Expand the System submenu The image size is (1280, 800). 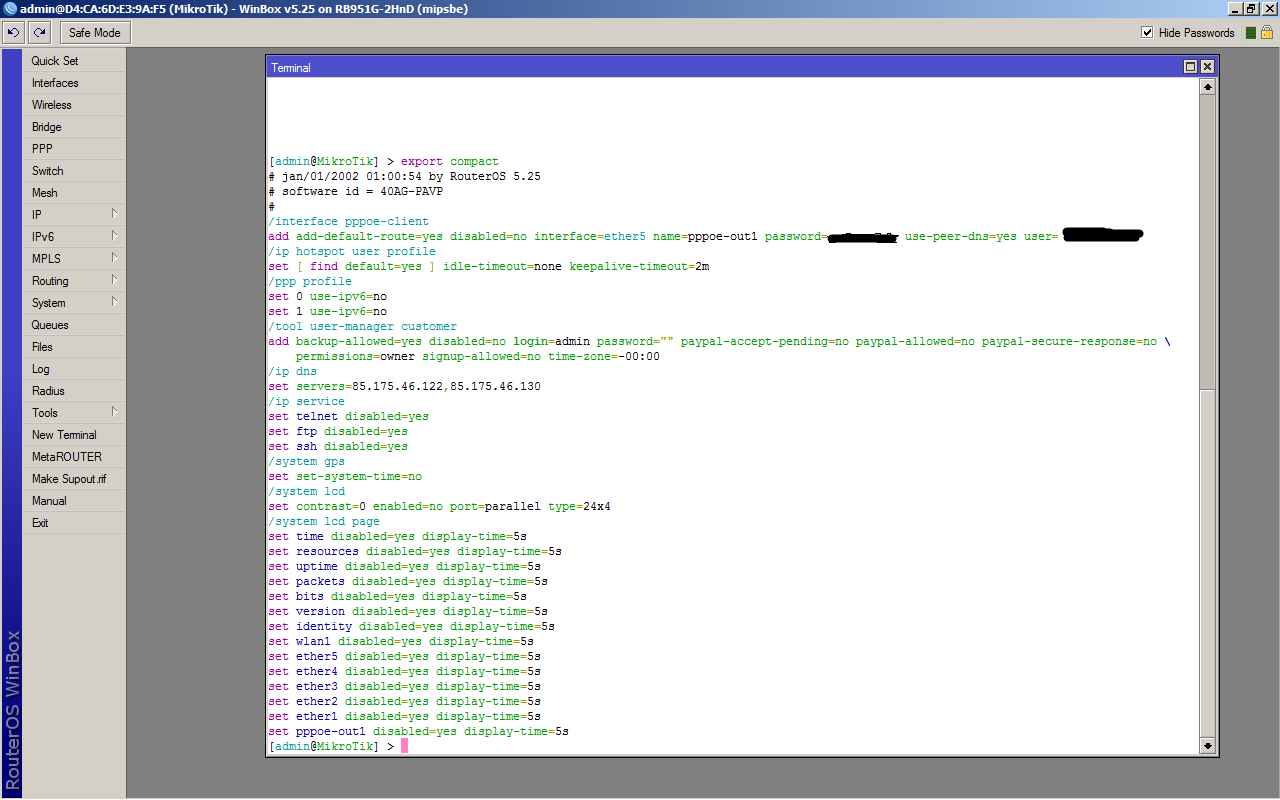(74, 303)
